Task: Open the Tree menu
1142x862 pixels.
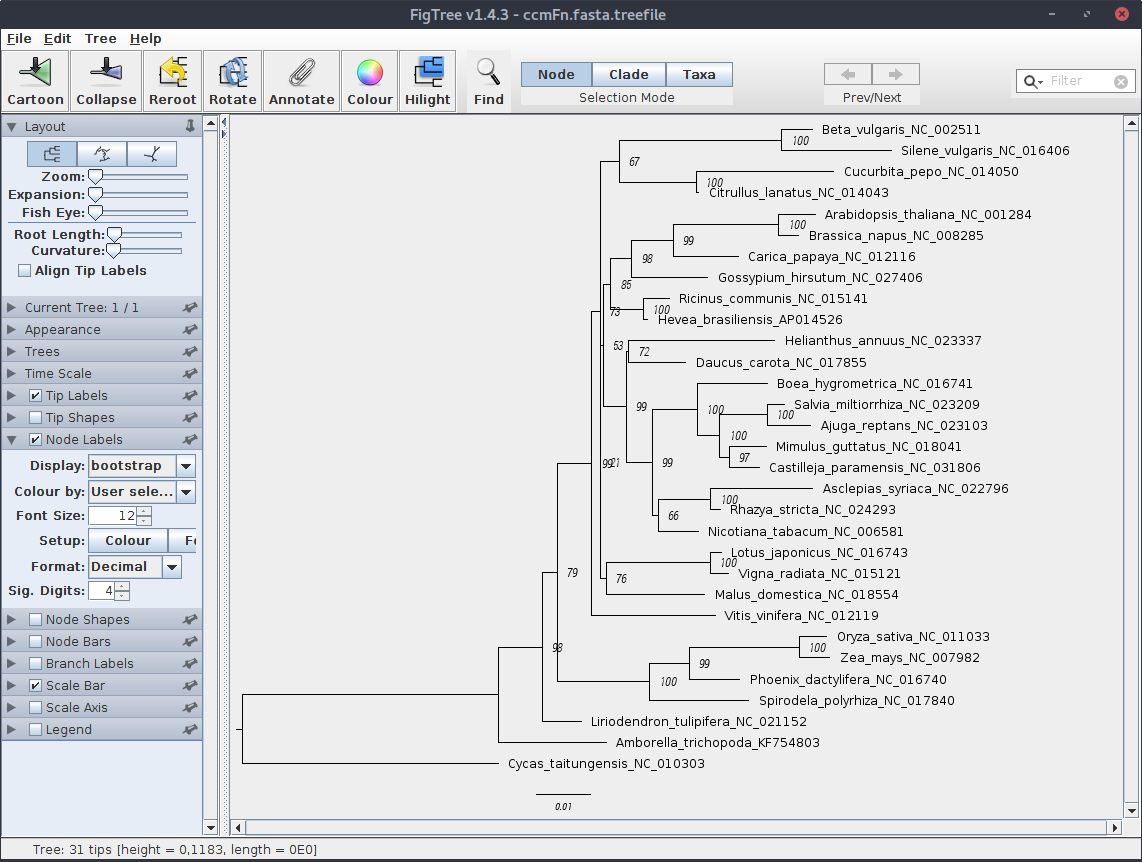Action: click(x=100, y=39)
